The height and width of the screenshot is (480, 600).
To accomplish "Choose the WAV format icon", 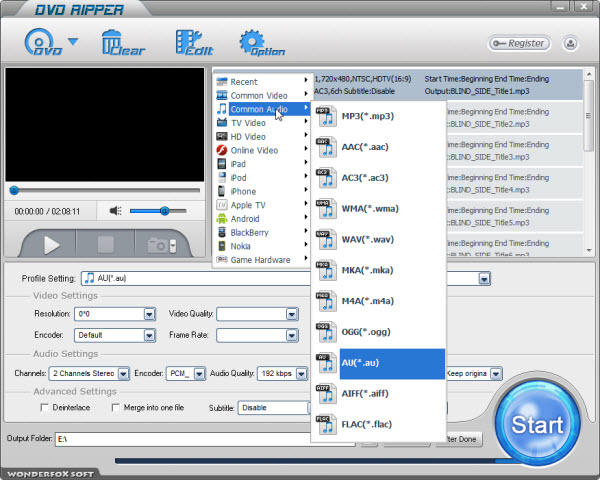I will click(326, 240).
